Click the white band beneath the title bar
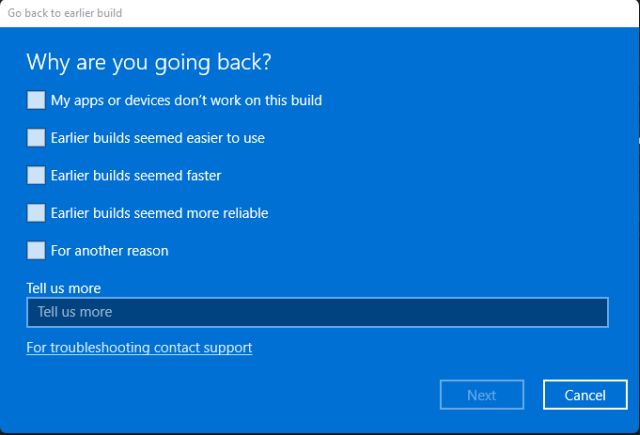The width and height of the screenshot is (640, 435). pyautogui.click(x=320, y=32)
